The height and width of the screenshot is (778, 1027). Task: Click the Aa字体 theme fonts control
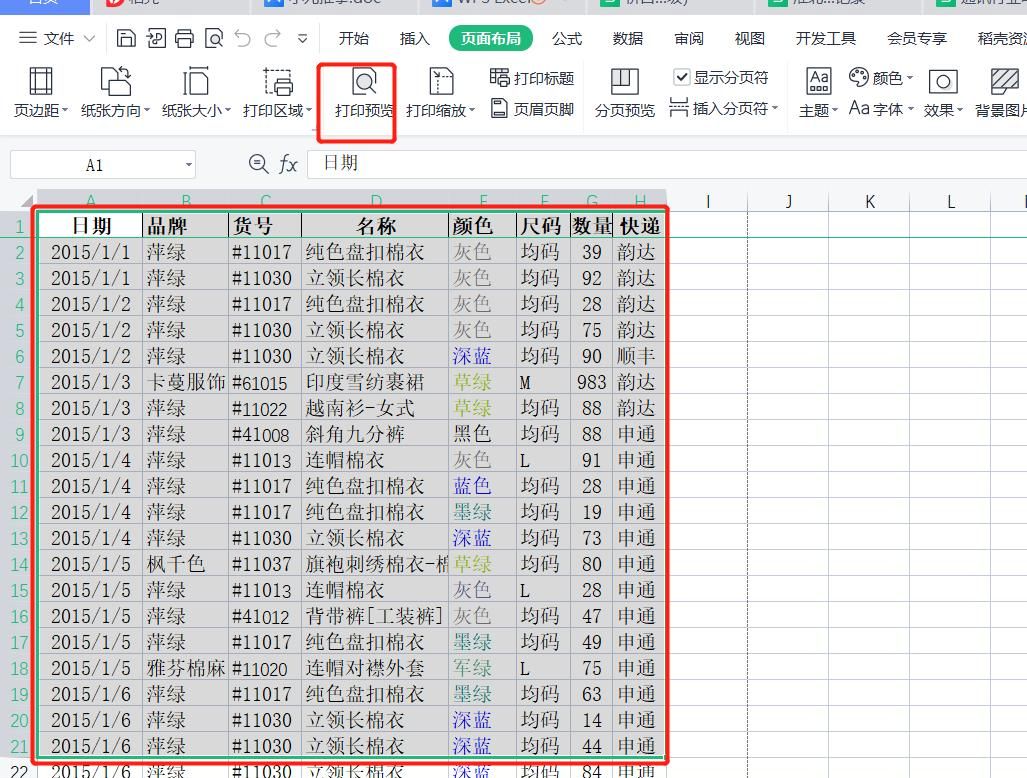click(878, 111)
